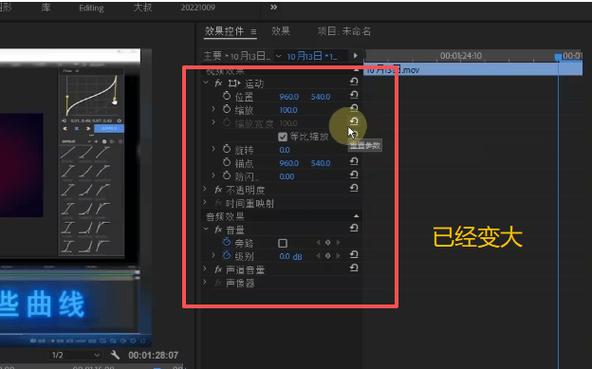Enable the 旁路 bypass checkbox

click(x=282, y=243)
